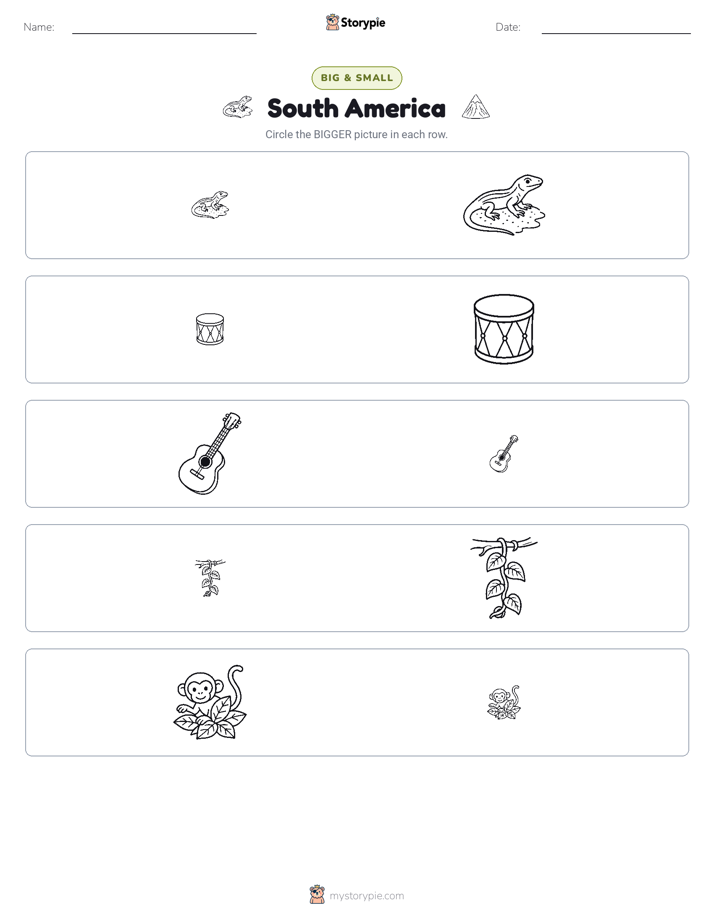Click the Date input line
The height and width of the screenshot is (924, 714).
point(616,29)
